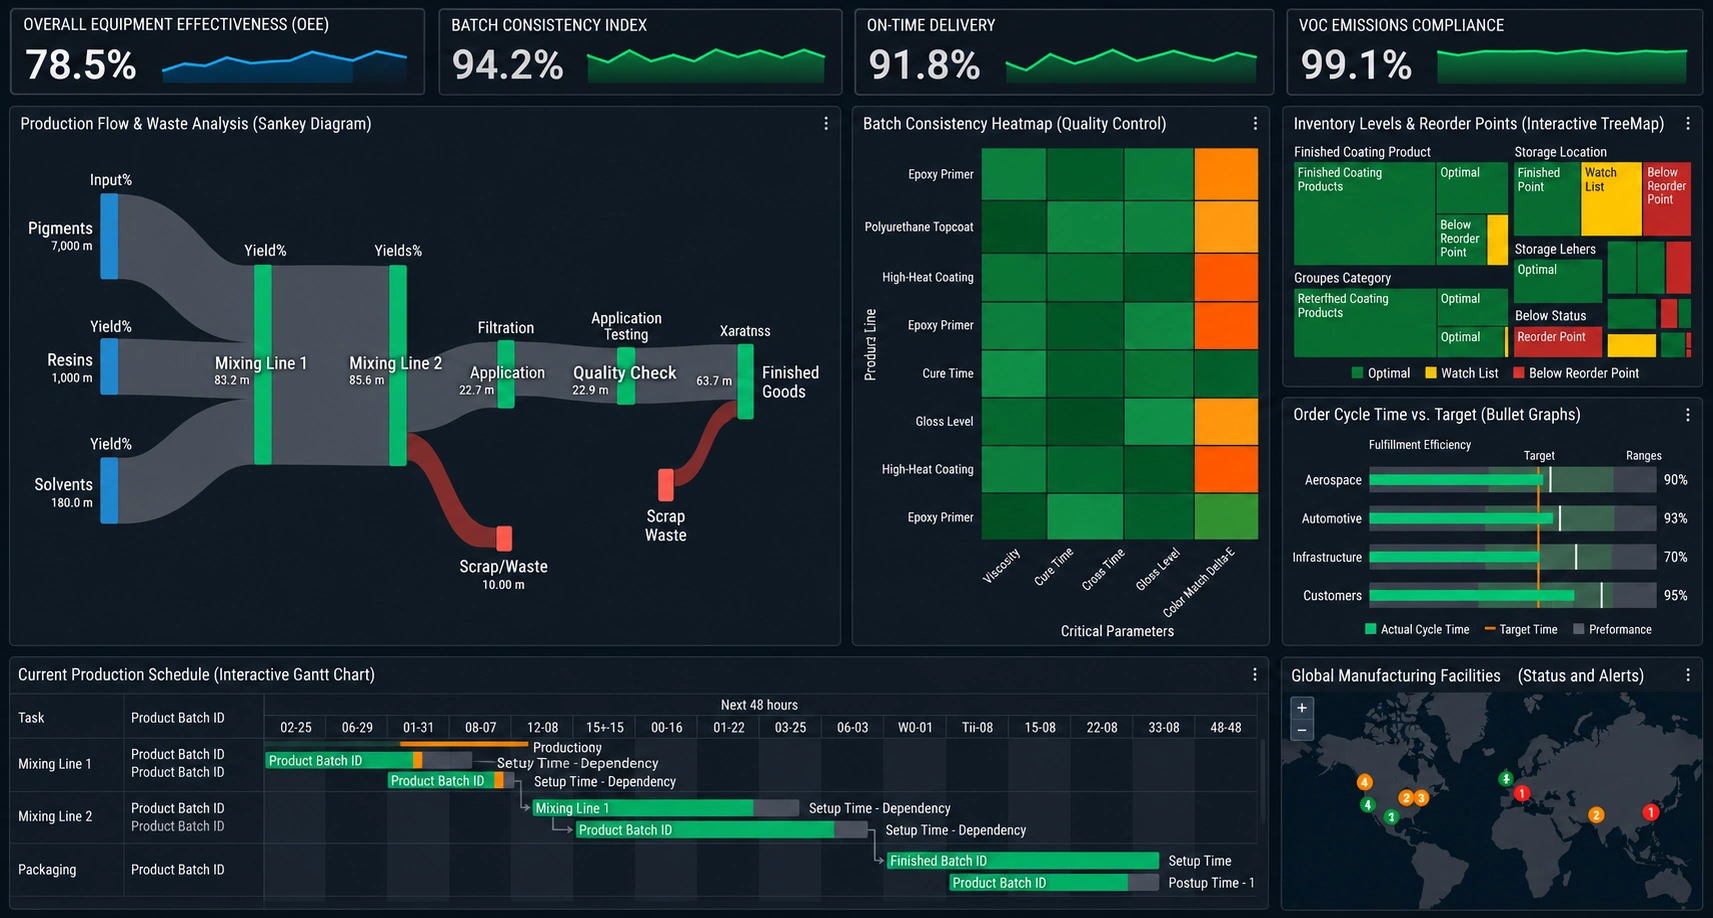Screen dimensions: 1713x918
Task: Click the 90% Aerospace range value
Action: 1676,480
